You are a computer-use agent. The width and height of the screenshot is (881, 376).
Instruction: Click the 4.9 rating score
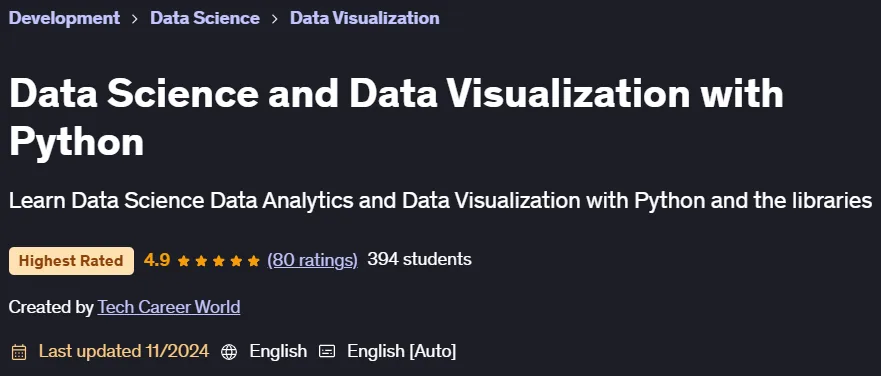(x=157, y=260)
